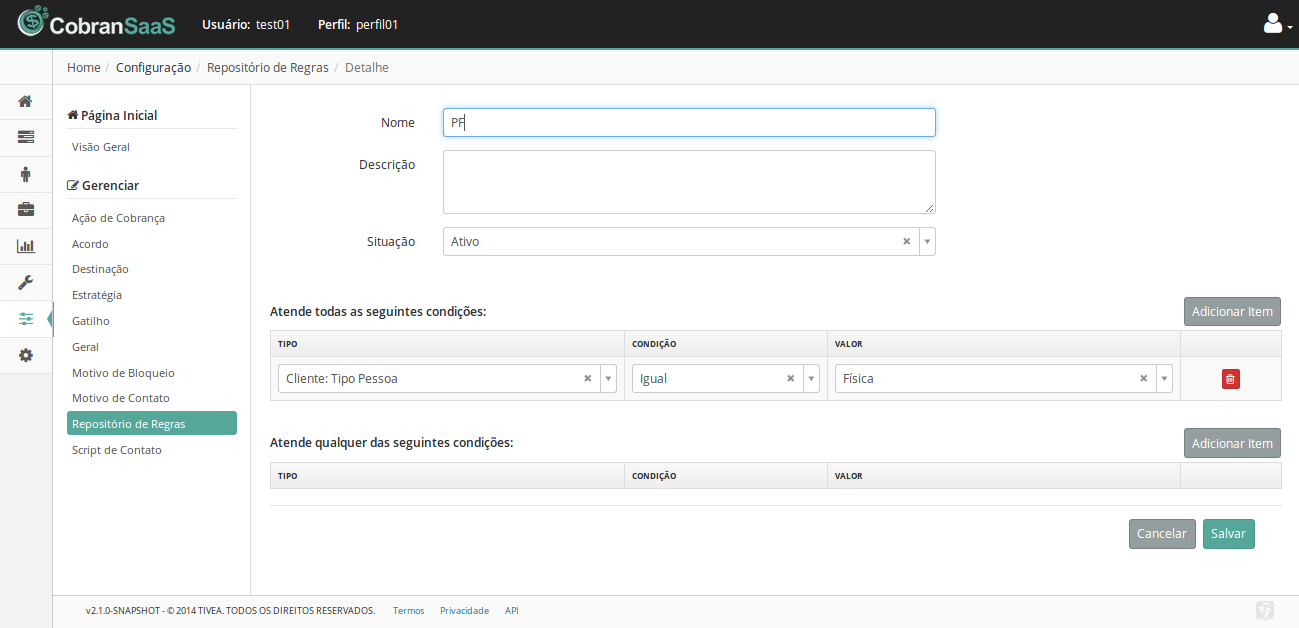Focus the Descrição text area

click(x=689, y=182)
